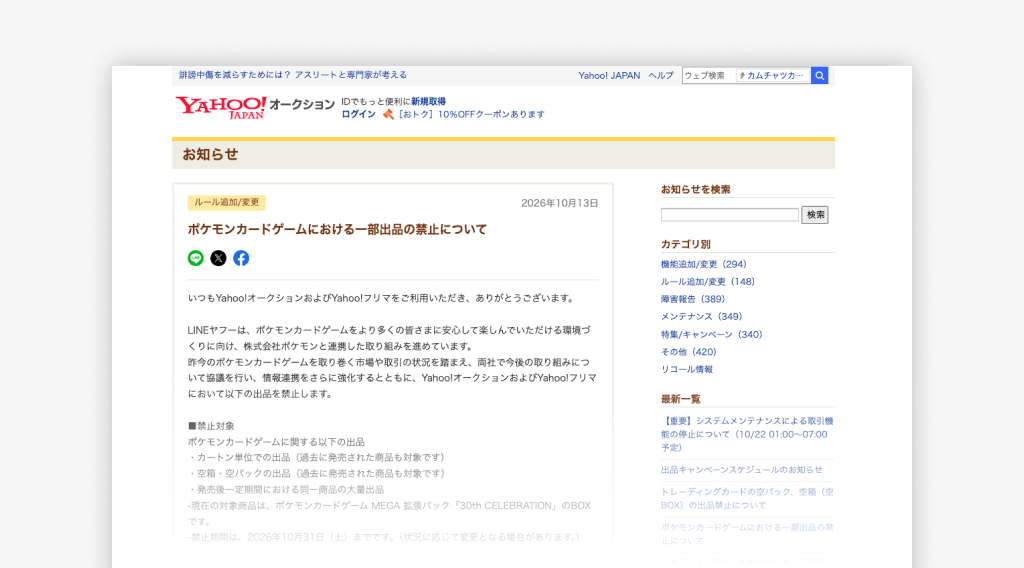Open the Yahoo! JAPAN top link

[609, 76]
